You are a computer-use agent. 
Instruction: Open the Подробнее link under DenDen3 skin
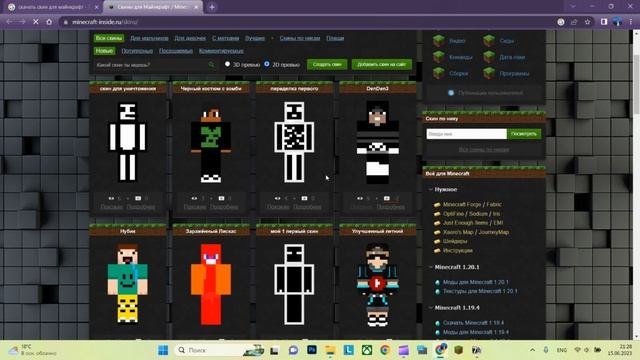click(x=391, y=207)
